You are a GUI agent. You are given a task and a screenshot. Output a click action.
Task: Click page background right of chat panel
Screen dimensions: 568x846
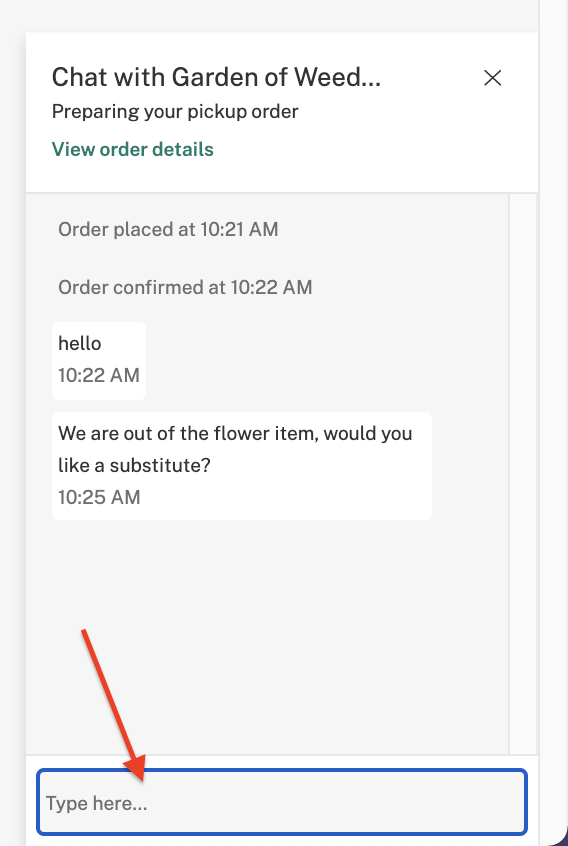[552, 378]
